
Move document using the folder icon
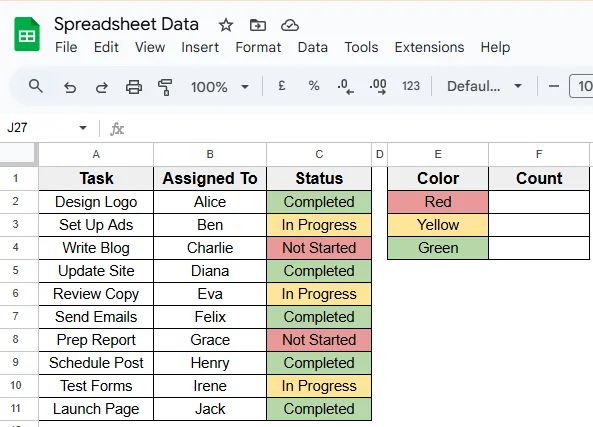tap(258, 25)
